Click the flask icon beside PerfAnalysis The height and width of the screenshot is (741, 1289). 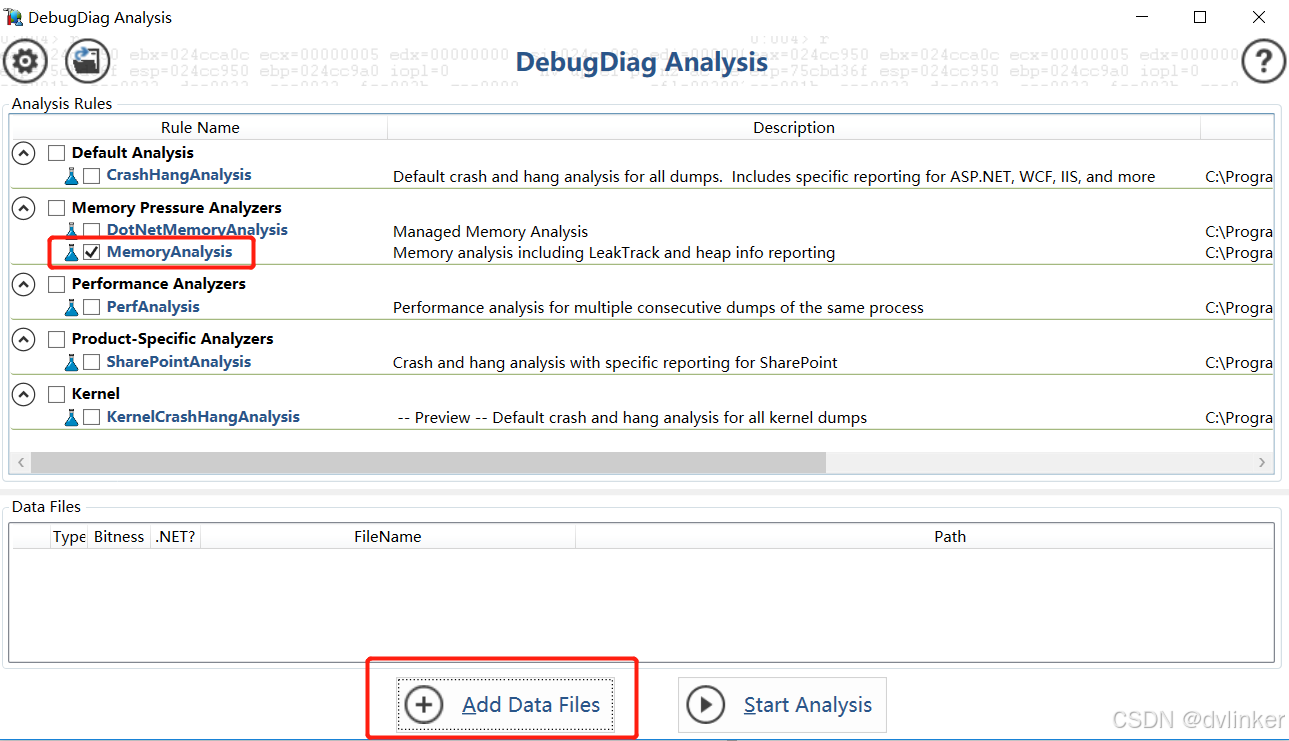[71, 308]
